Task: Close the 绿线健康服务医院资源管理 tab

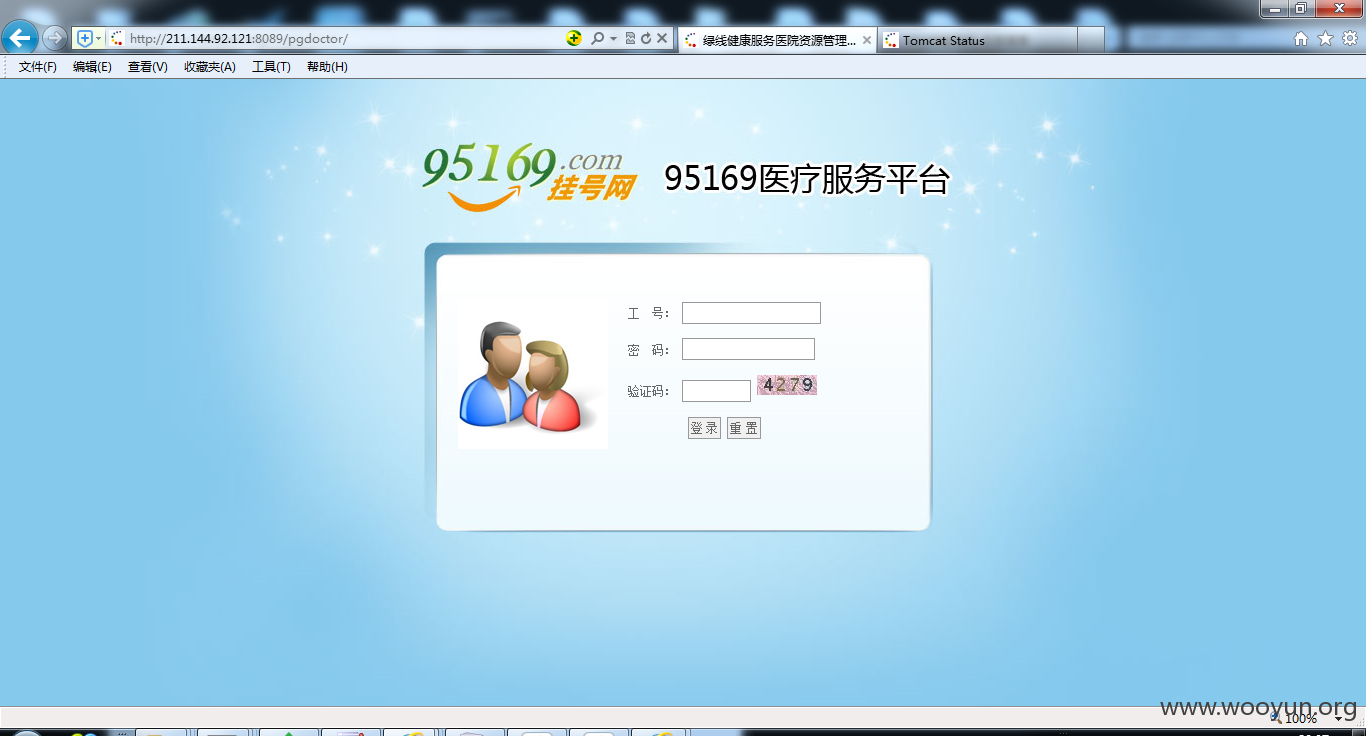Action: (x=866, y=40)
